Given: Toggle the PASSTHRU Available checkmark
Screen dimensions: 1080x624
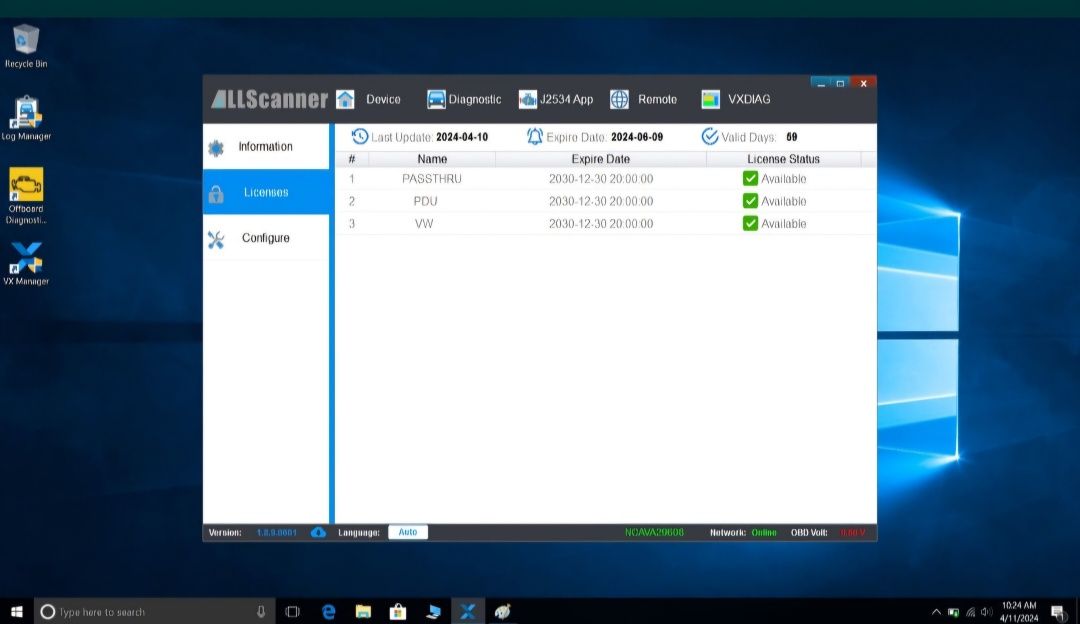Looking at the screenshot, I should click(750, 178).
